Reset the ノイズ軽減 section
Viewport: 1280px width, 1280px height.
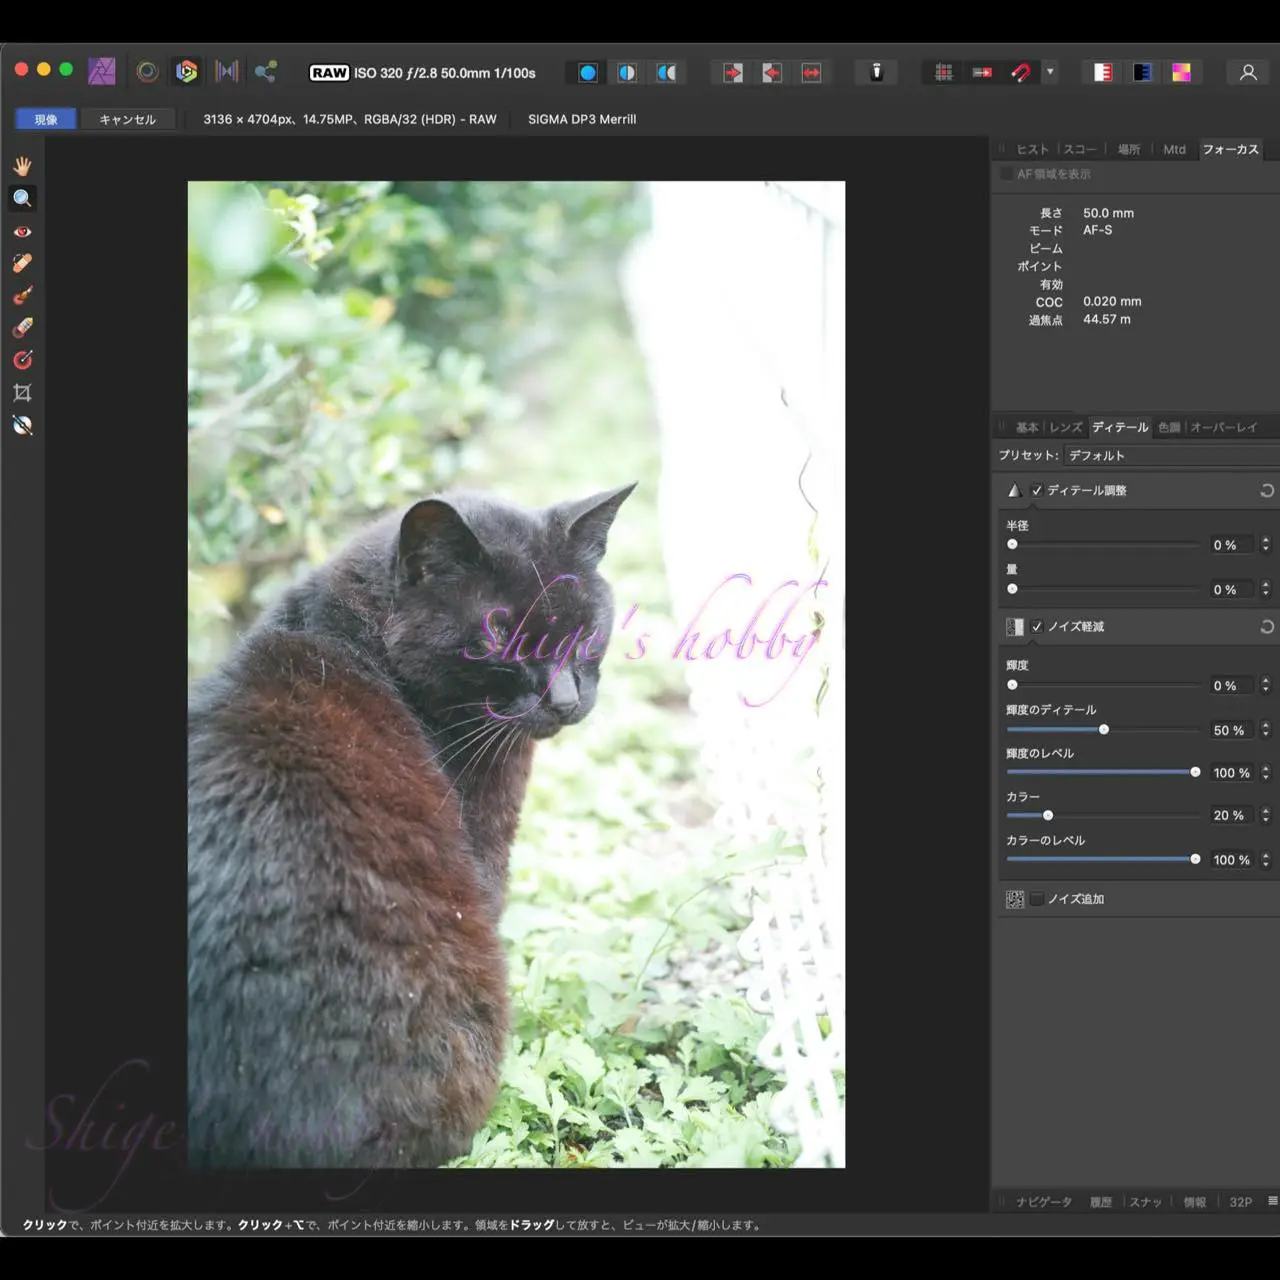click(1267, 626)
